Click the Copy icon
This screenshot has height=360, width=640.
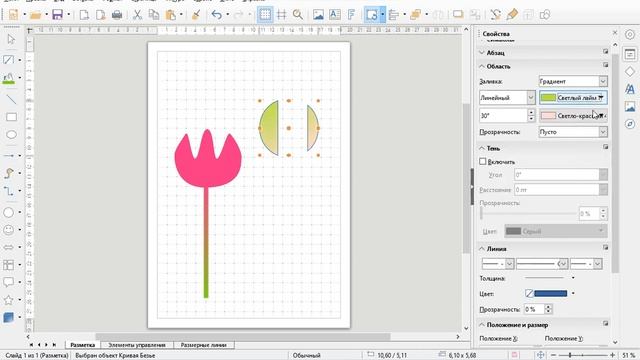154,15
